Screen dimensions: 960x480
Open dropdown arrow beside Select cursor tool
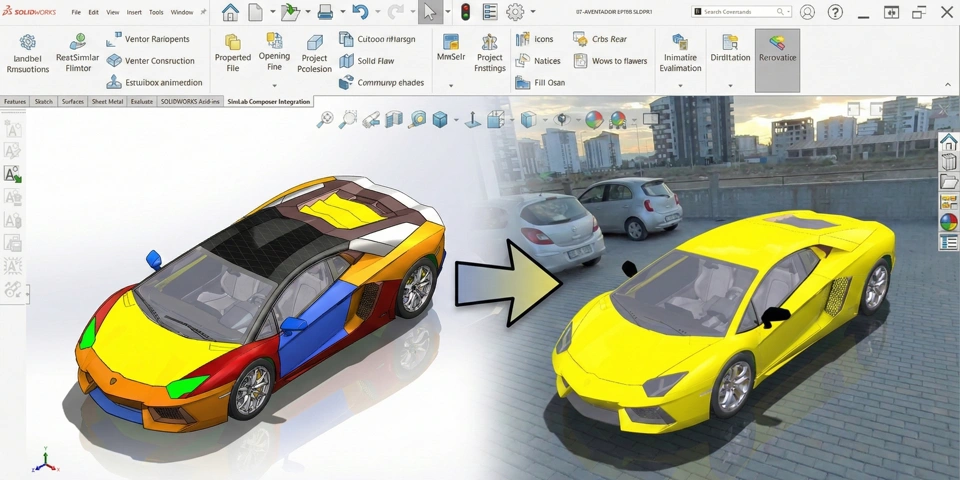(x=448, y=12)
